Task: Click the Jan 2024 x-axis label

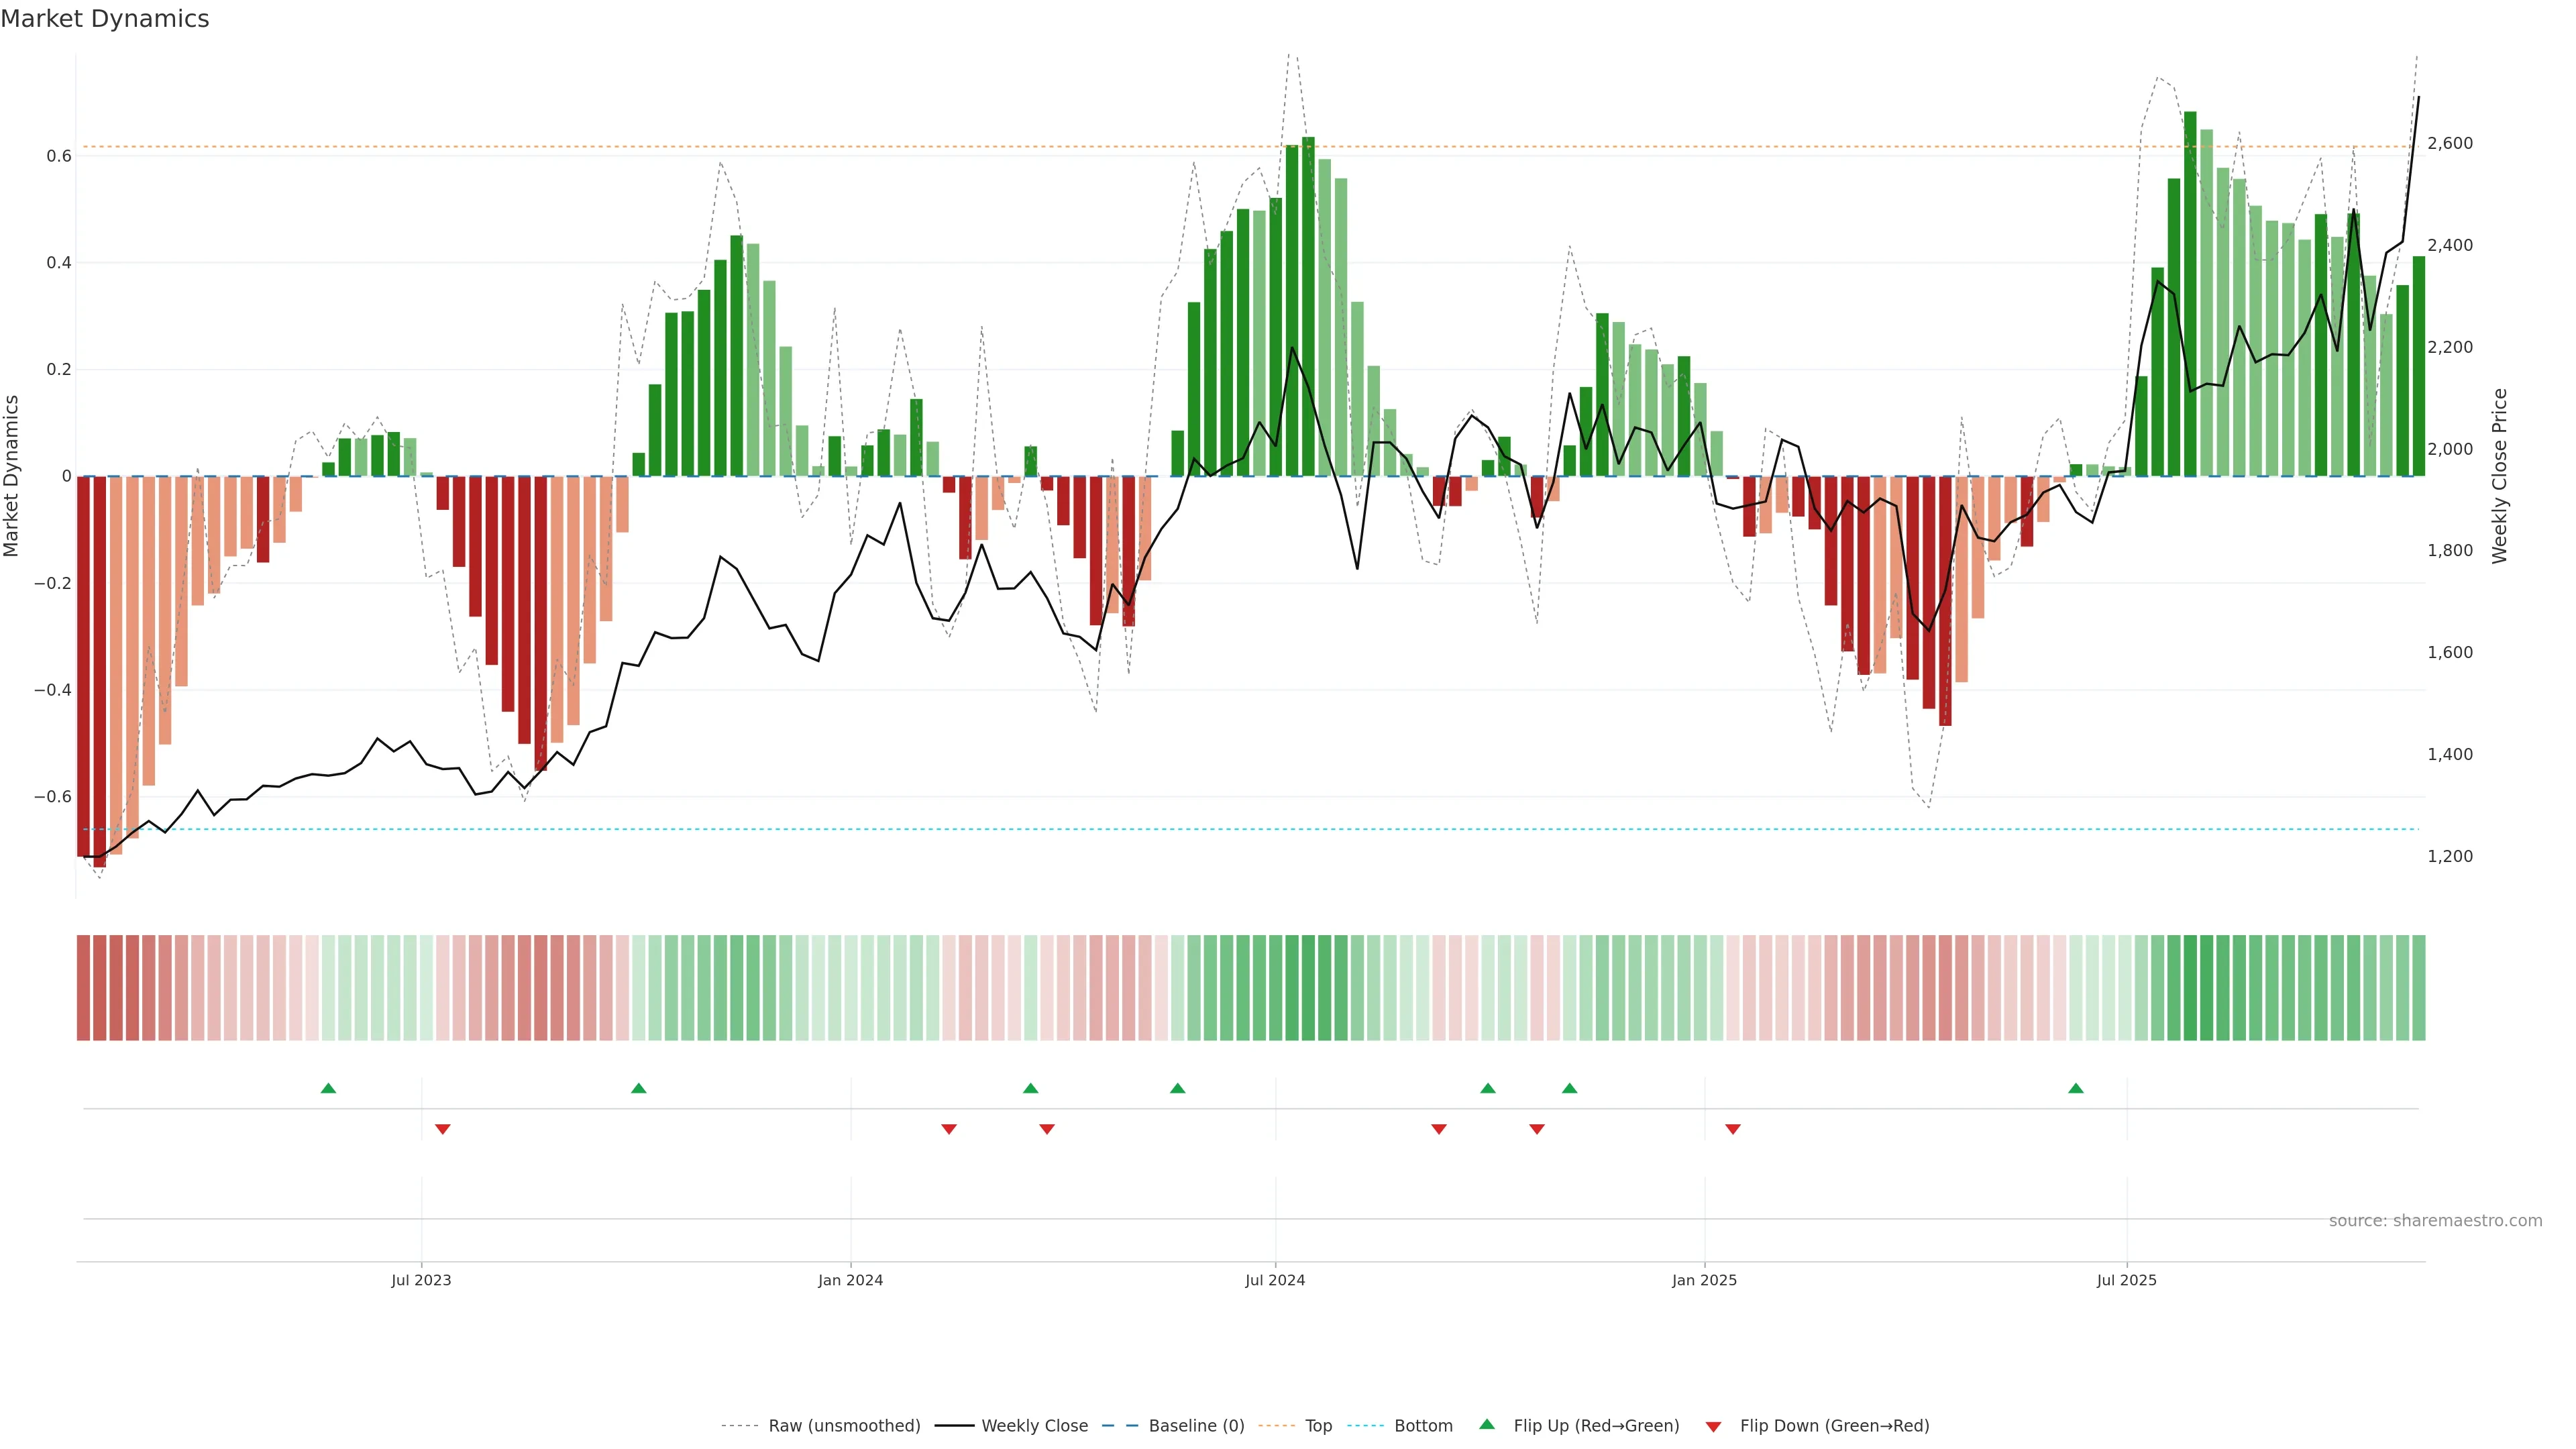Action: [850, 1280]
